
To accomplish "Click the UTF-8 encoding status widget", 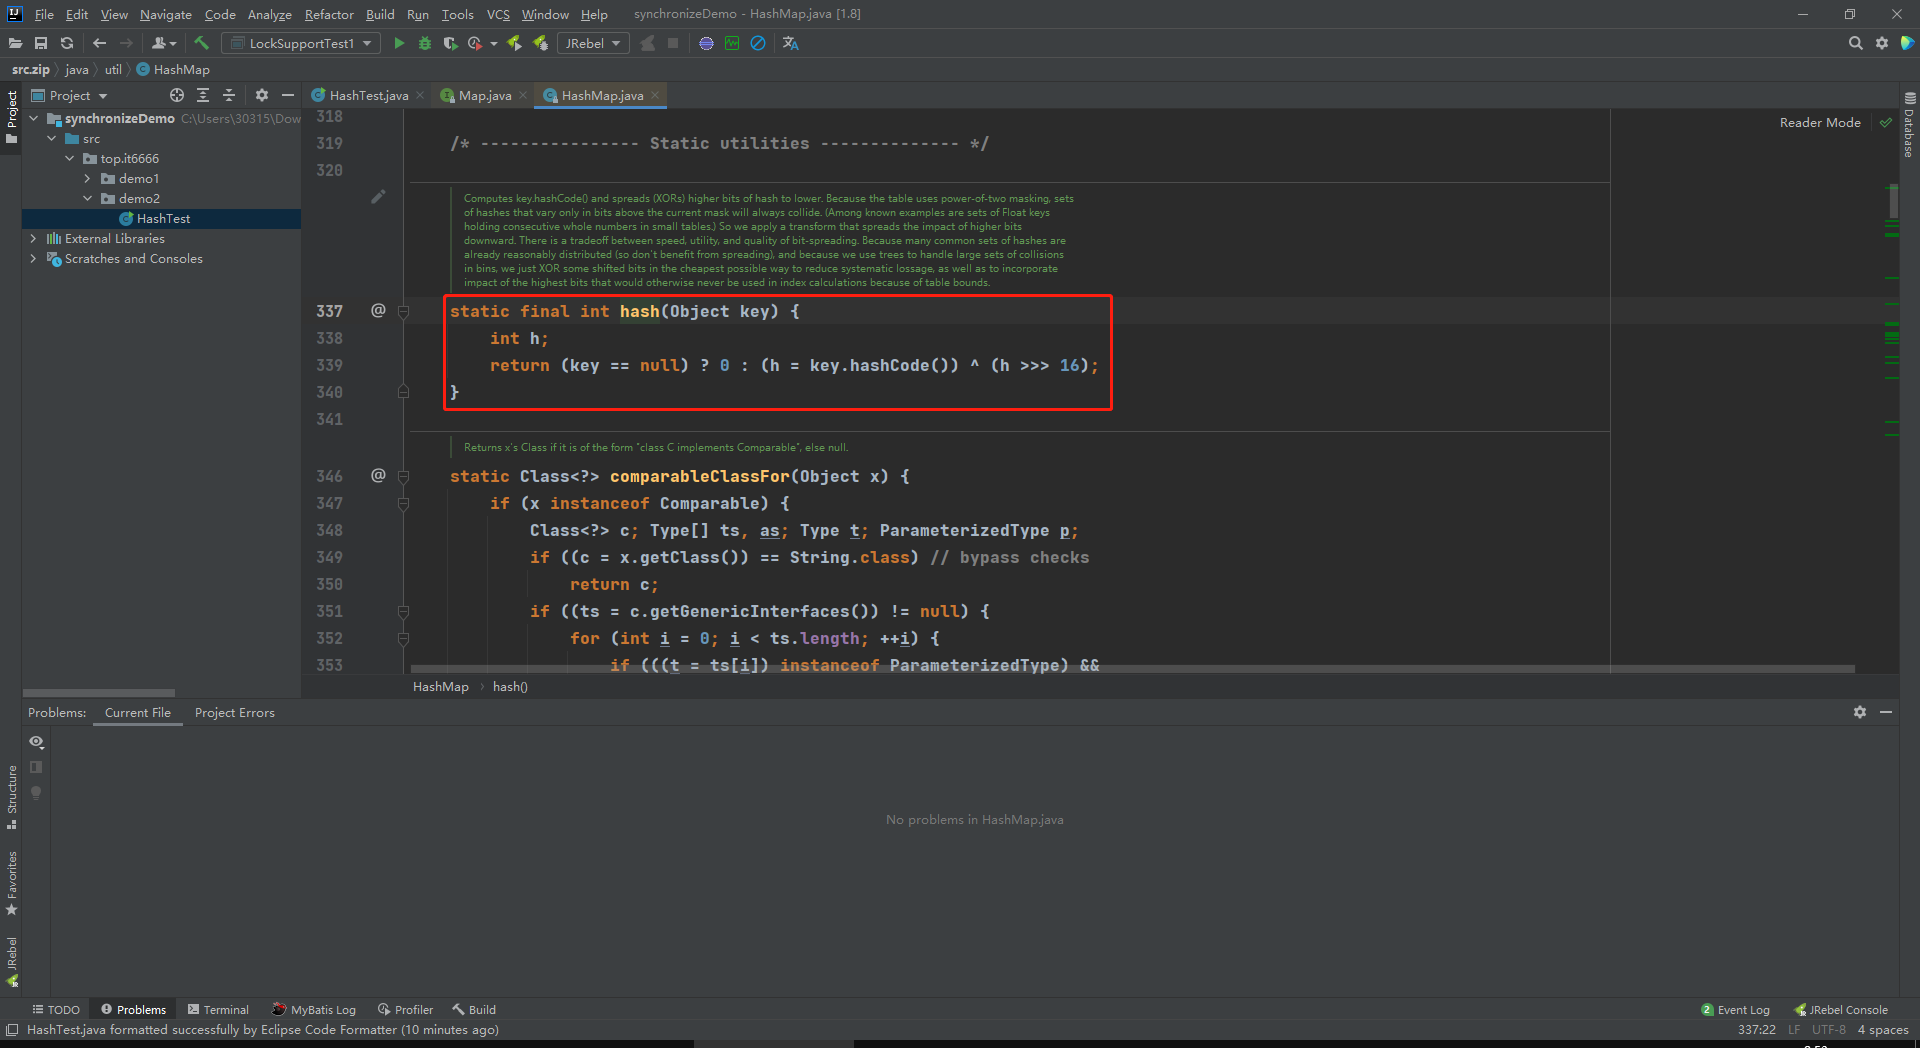I will [1828, 1029].
